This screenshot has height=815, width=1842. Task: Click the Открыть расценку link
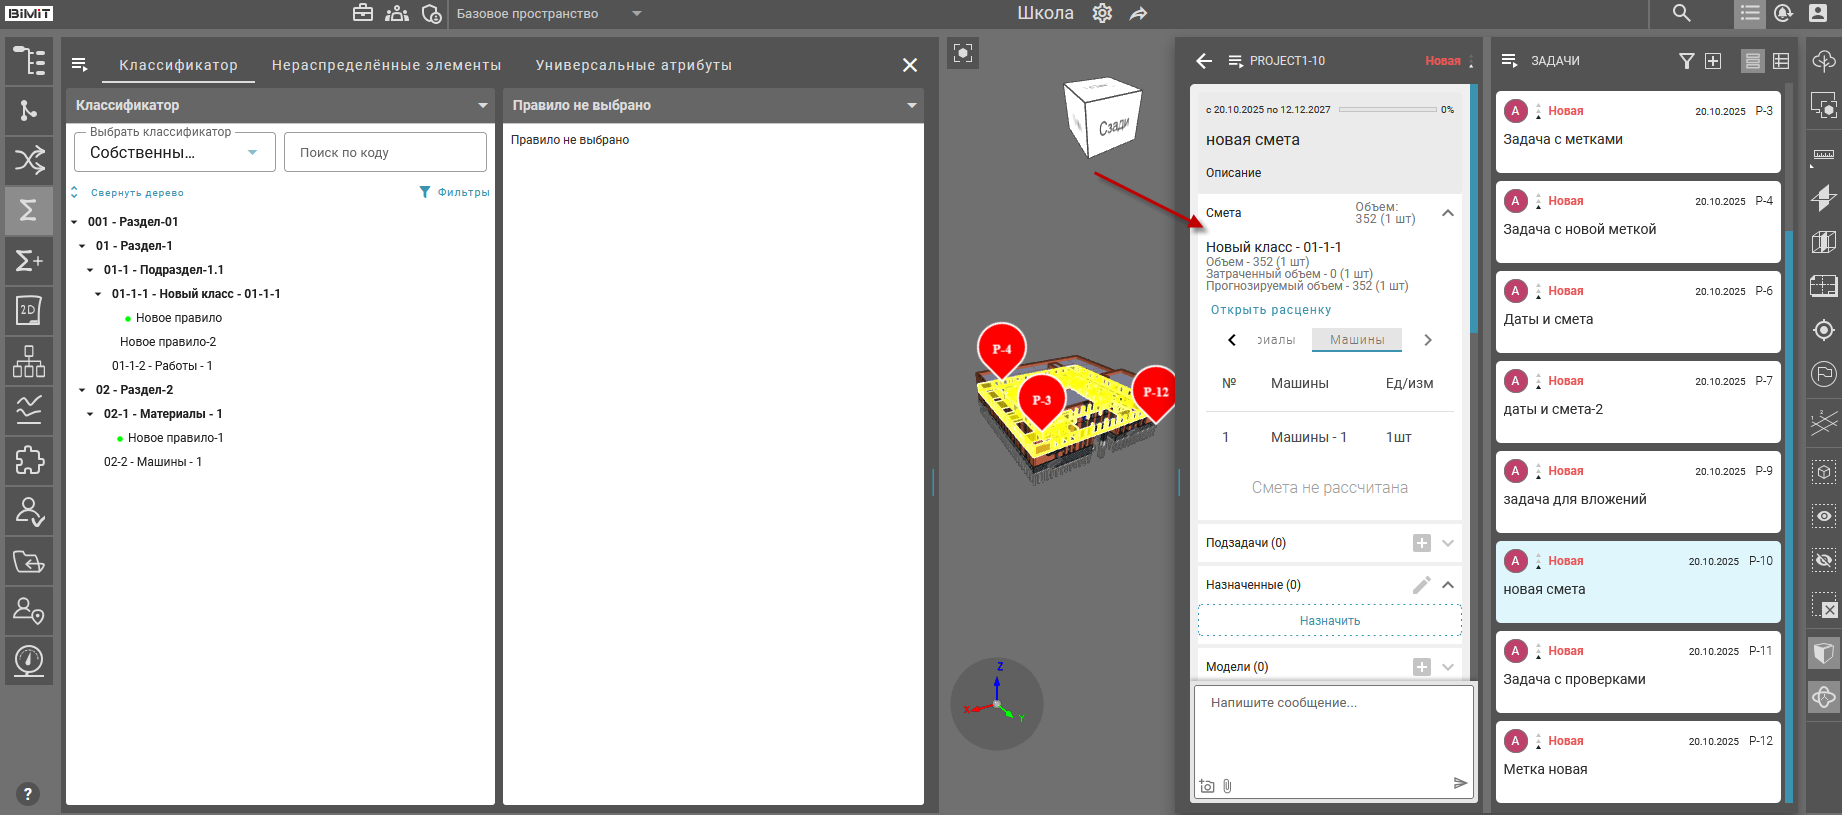(x=1270, y=310)
